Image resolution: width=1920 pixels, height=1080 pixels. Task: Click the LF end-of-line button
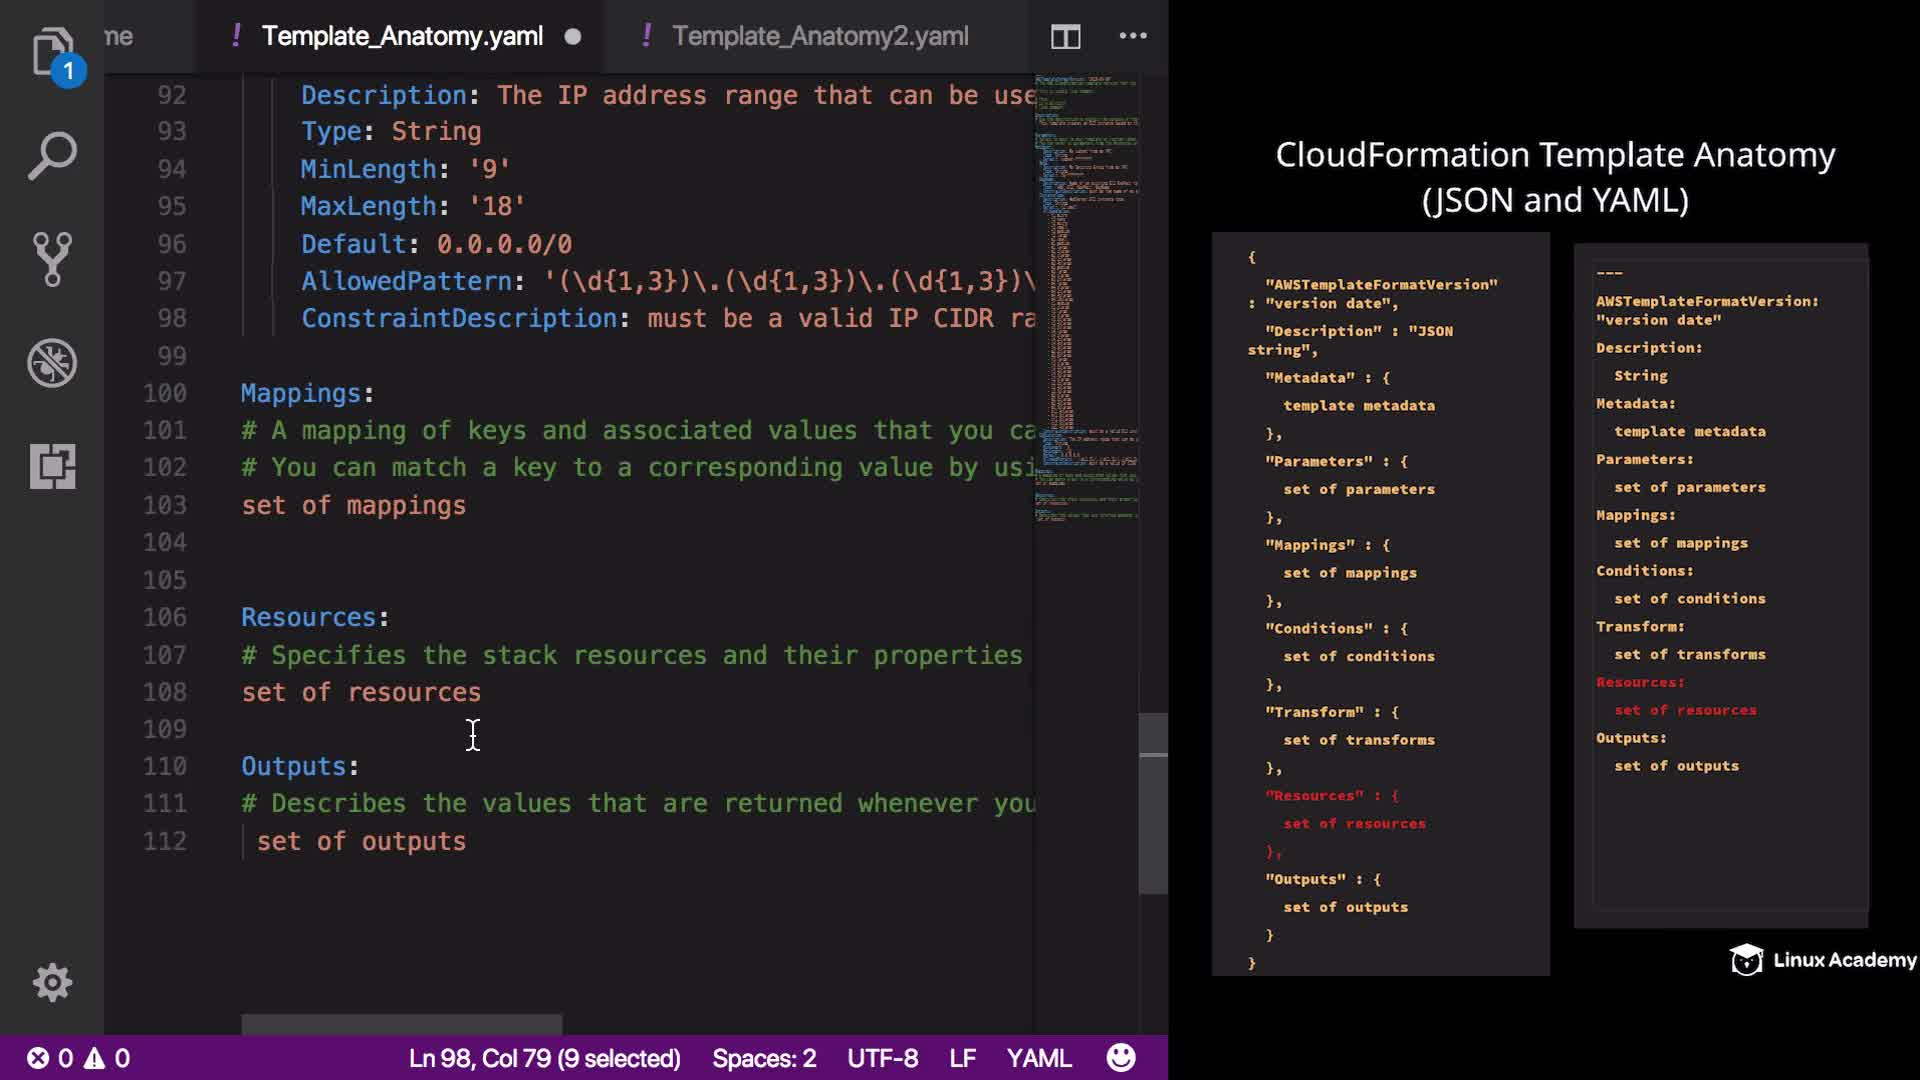point(962,1058)
